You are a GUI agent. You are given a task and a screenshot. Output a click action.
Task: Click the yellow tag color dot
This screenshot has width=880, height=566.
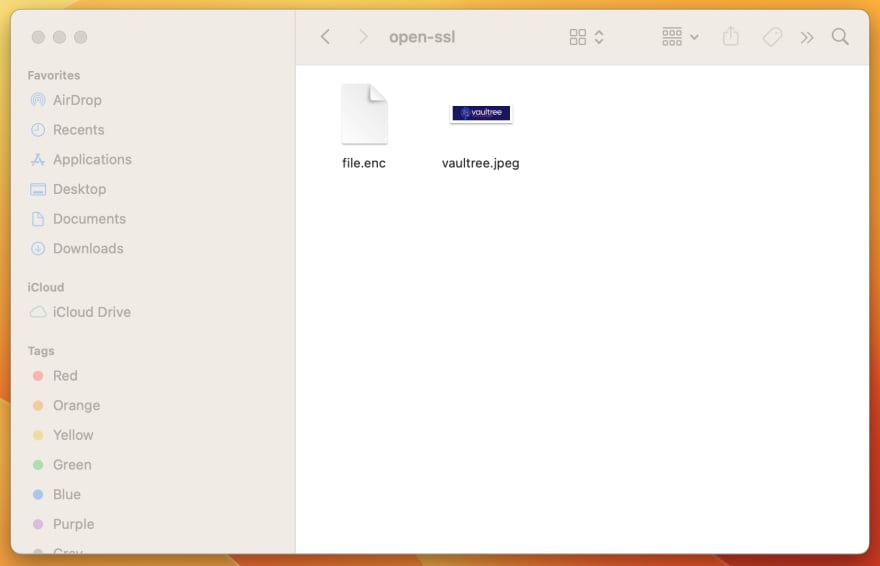(38, 435)
